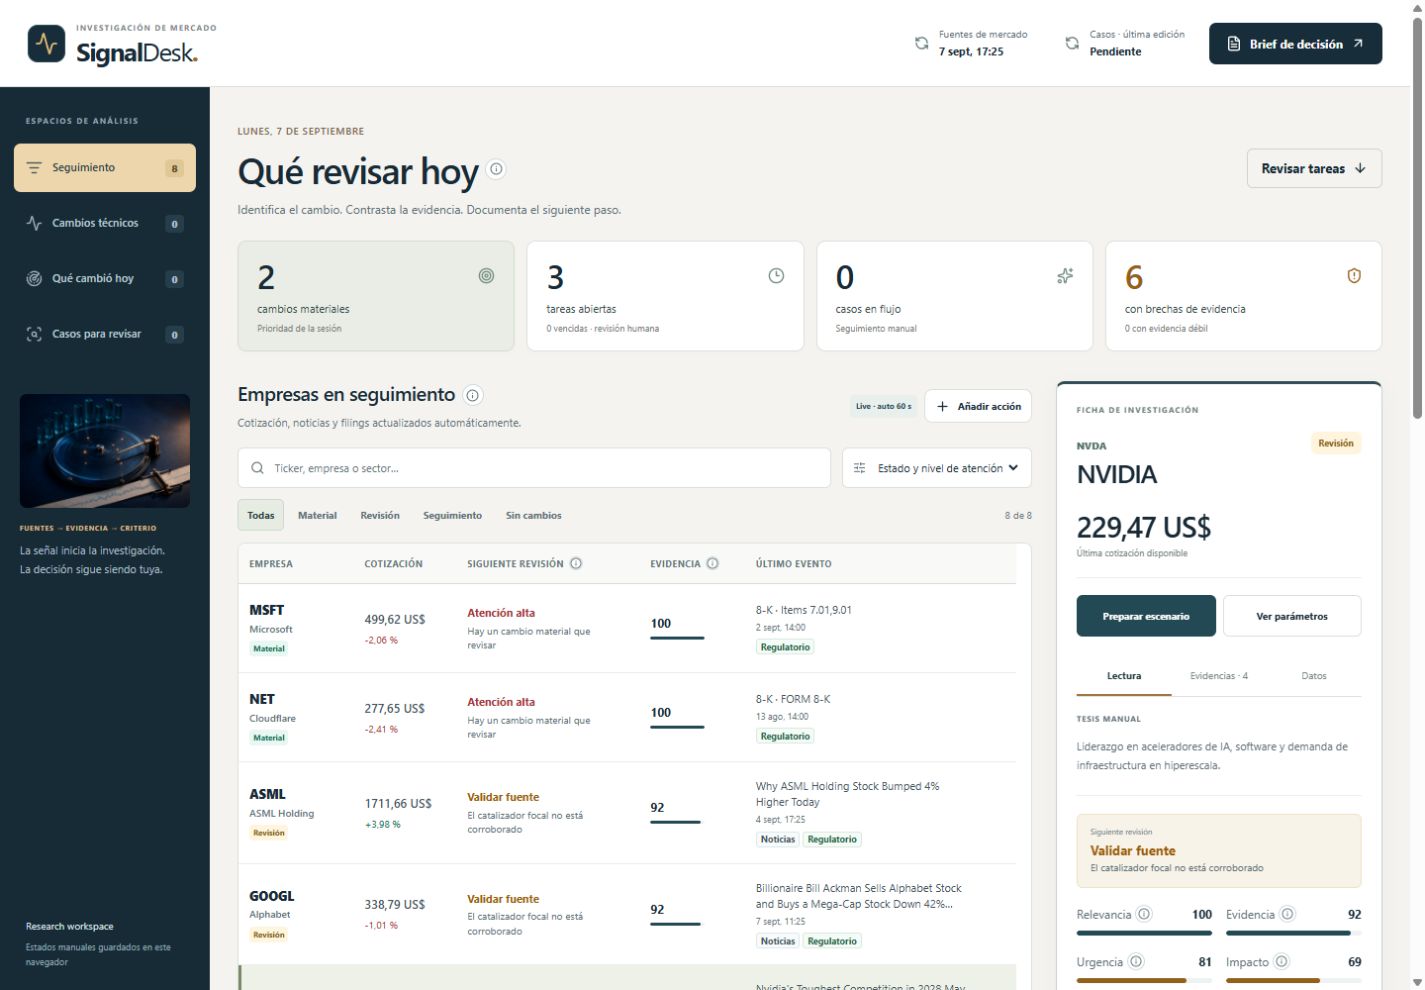Click the Noticias tag in ASML row
The height and width of the screenshot is (990, 1425).
click(x=777, y=839)
